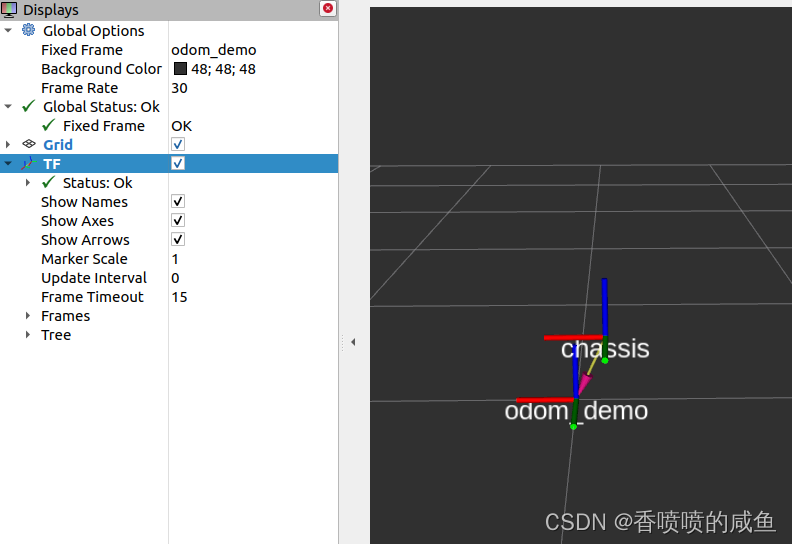
Task: Collapse the Global Status section
Action: pyautogui.click(x=8, y=106)
